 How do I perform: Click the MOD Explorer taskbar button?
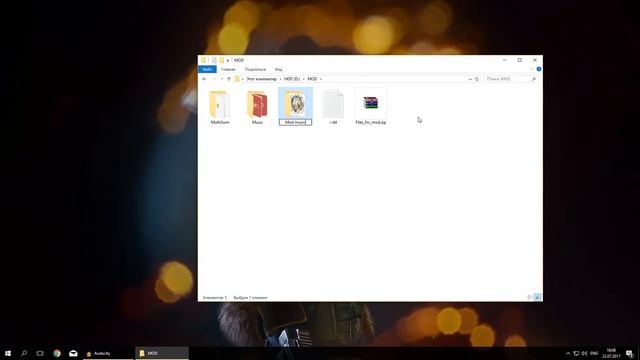[162, 353]
